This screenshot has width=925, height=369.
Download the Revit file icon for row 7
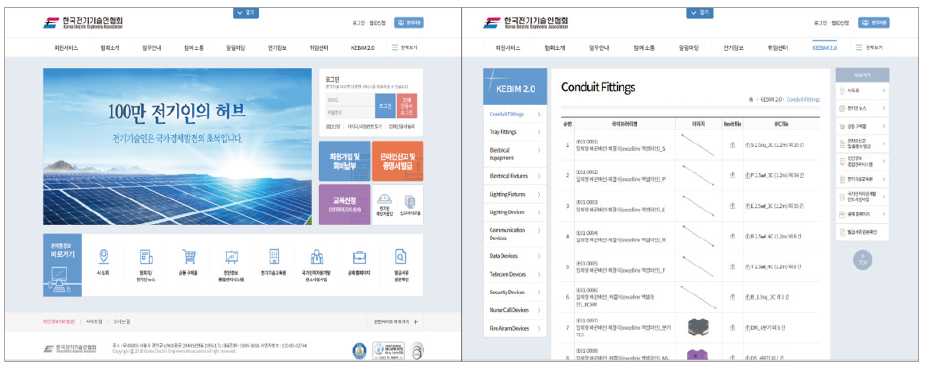pos(732,328)
